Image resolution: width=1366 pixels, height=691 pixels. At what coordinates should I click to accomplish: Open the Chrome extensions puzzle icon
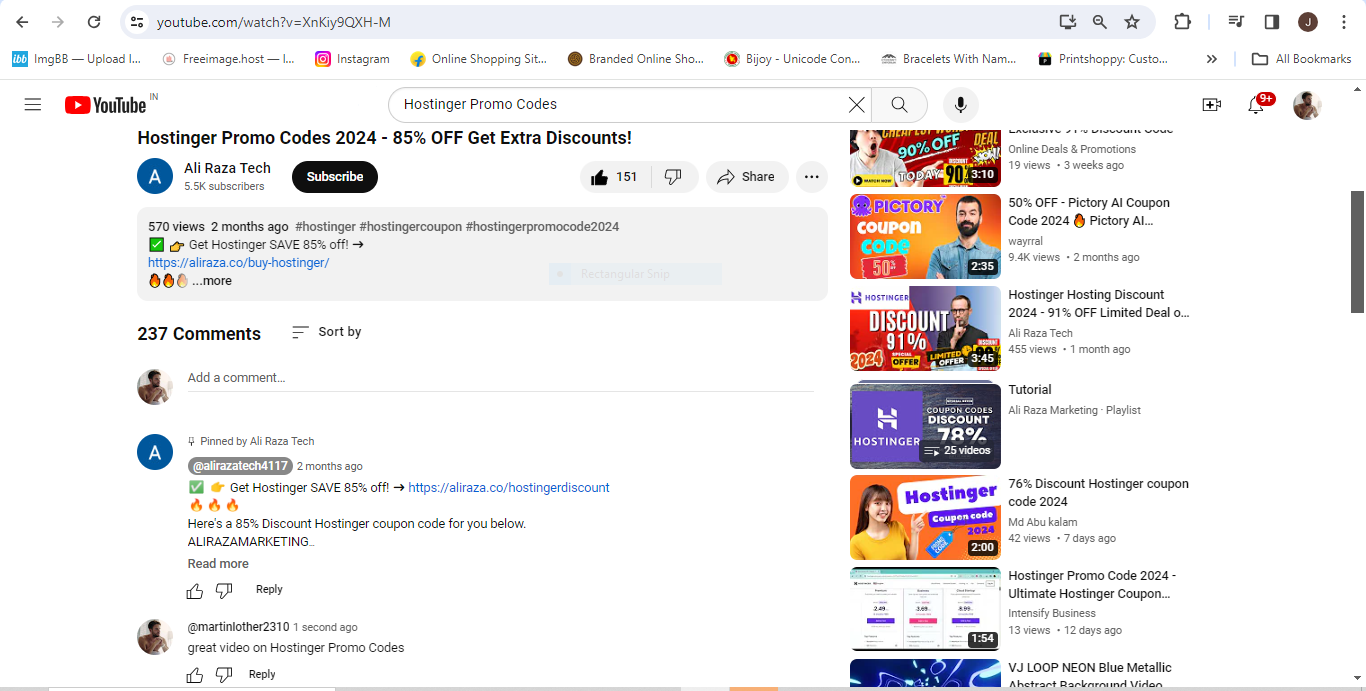click(1182, 22)
